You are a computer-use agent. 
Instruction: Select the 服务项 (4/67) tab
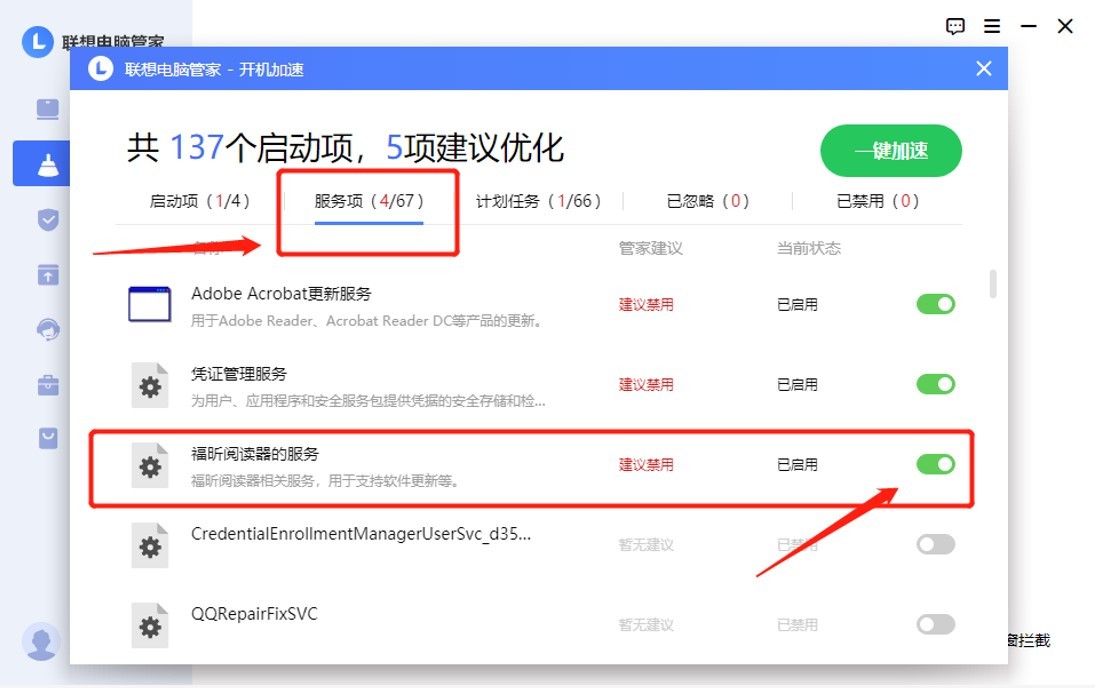pos(369,201)
